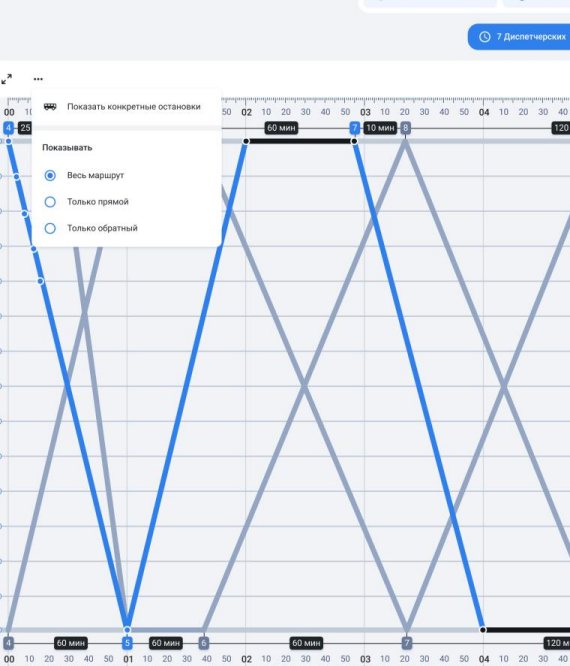
Task: Click bottom-left trip marker number 4
Action: [x=8, y=643]
